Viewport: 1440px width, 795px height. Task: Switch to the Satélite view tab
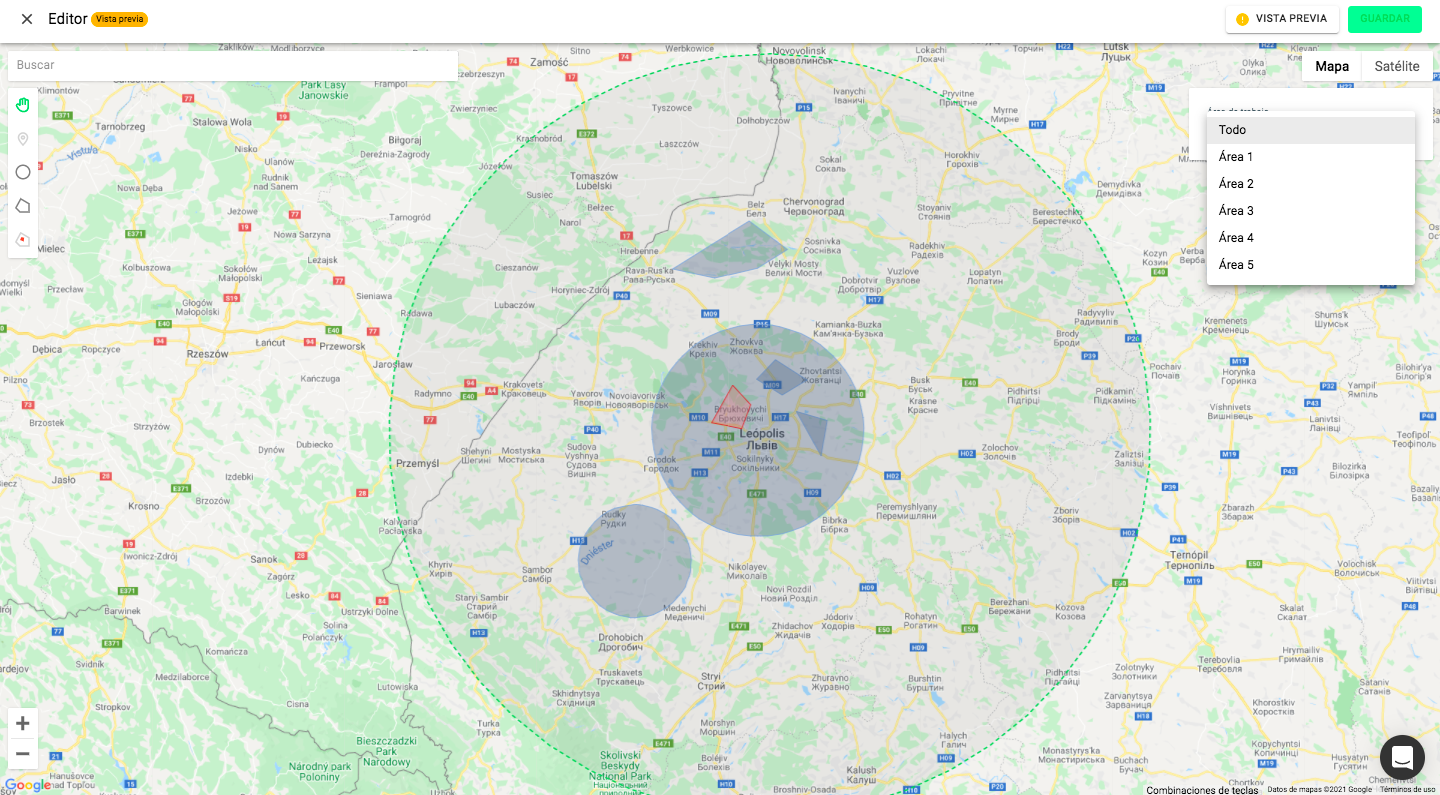click(1397, 66)
